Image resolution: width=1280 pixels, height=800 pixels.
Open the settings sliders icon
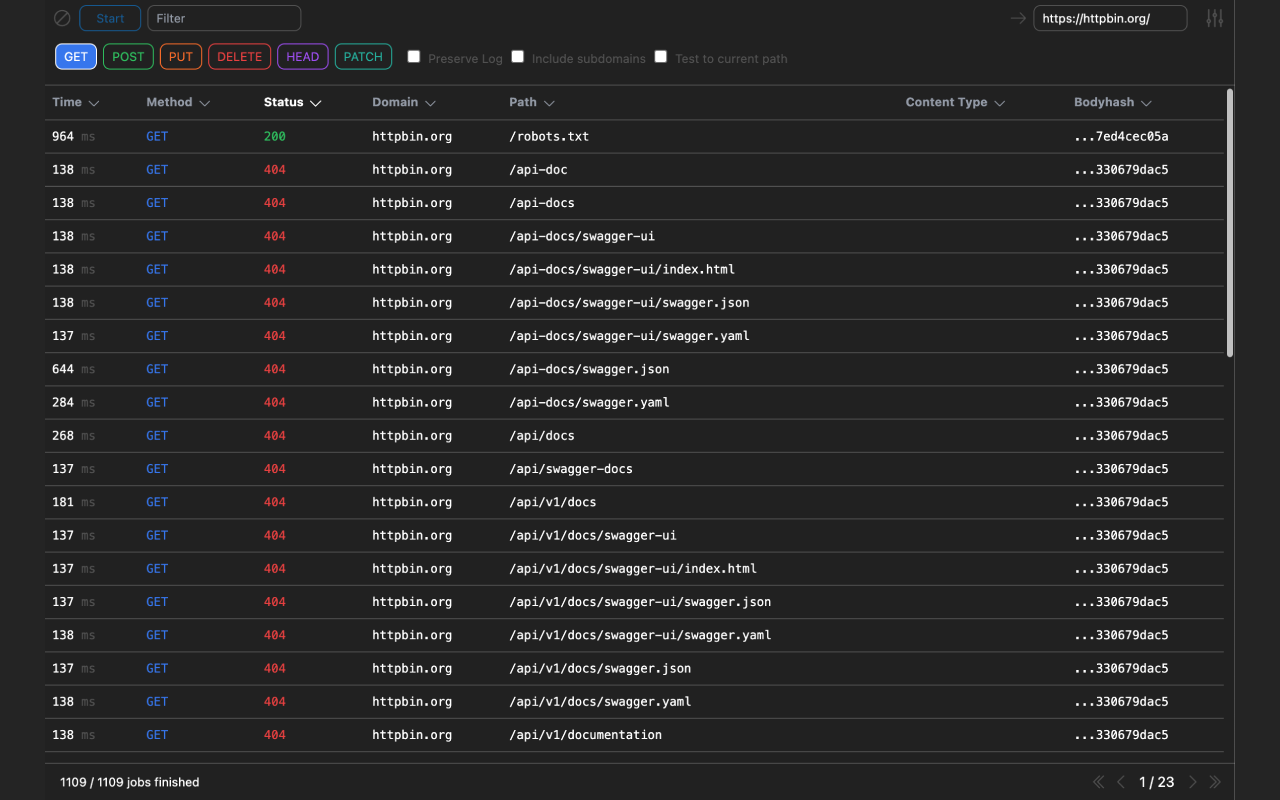point(1215,18)
